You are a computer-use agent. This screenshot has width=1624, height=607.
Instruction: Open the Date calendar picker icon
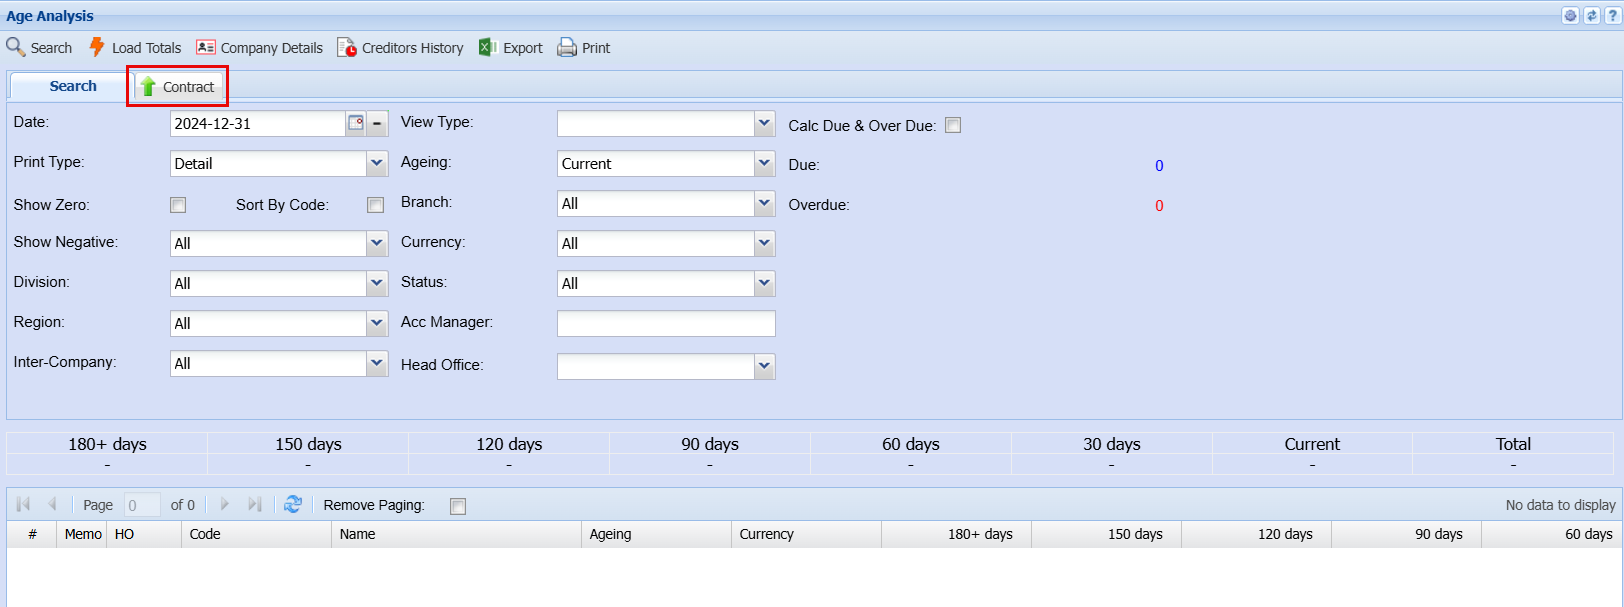tap(356, 123)
